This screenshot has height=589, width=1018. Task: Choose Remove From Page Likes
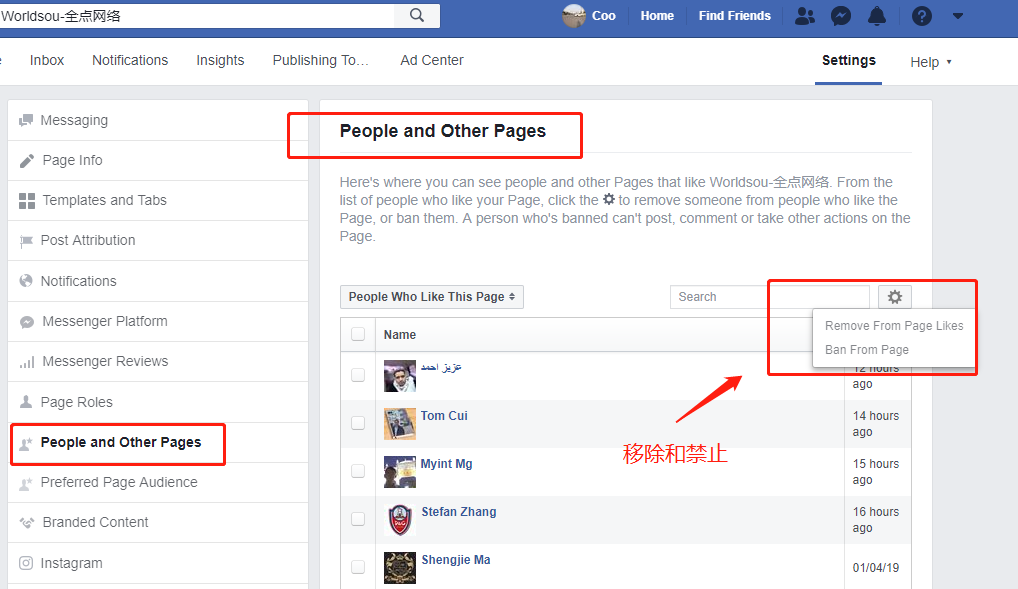click(x=894, y=325)
